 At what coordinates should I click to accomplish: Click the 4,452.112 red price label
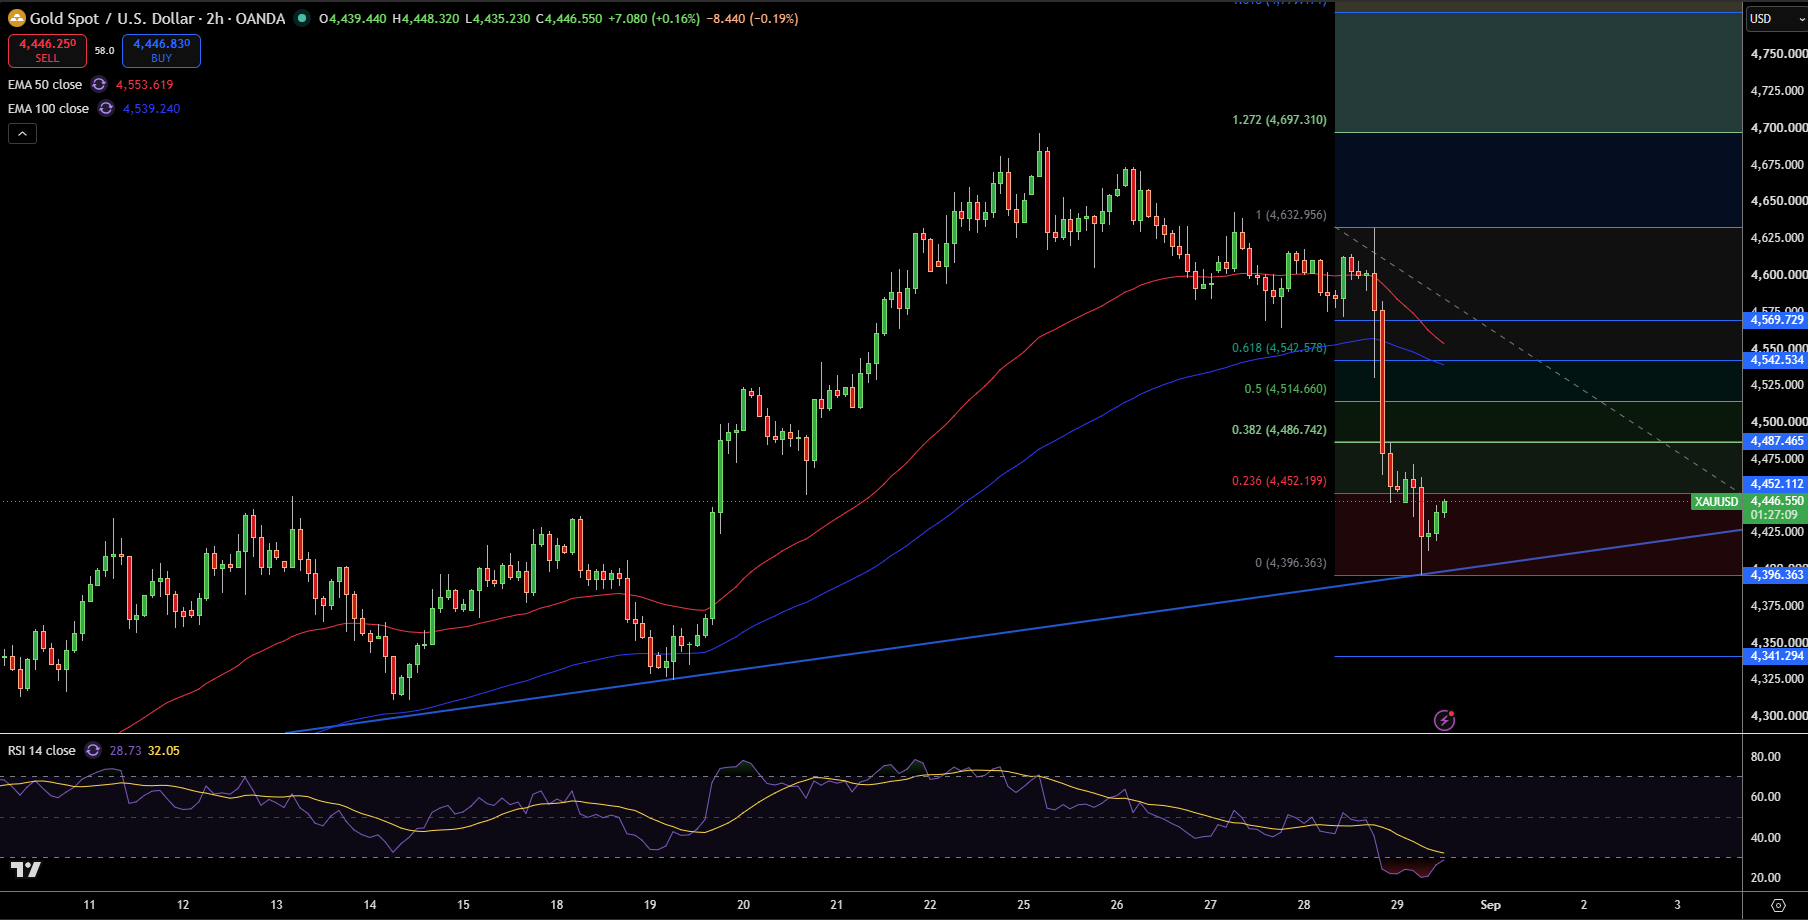click(1776, 484)
